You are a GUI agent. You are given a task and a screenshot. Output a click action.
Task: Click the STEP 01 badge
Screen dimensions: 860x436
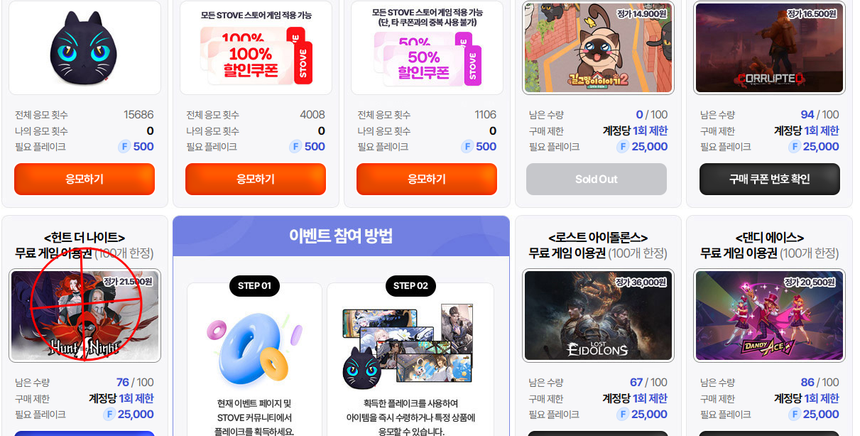click(254, 286)
